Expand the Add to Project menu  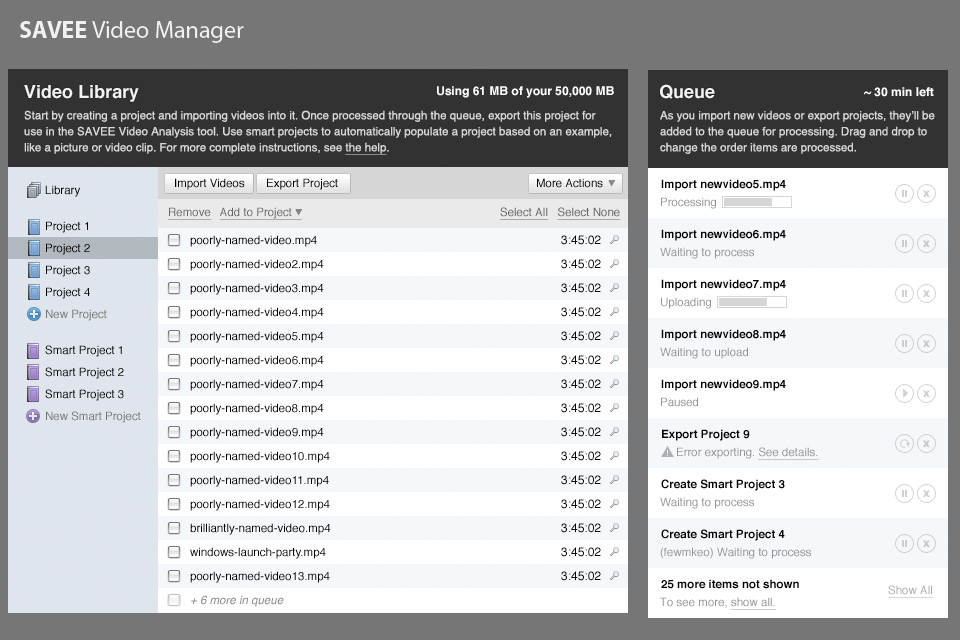click(x=261, y=212)
